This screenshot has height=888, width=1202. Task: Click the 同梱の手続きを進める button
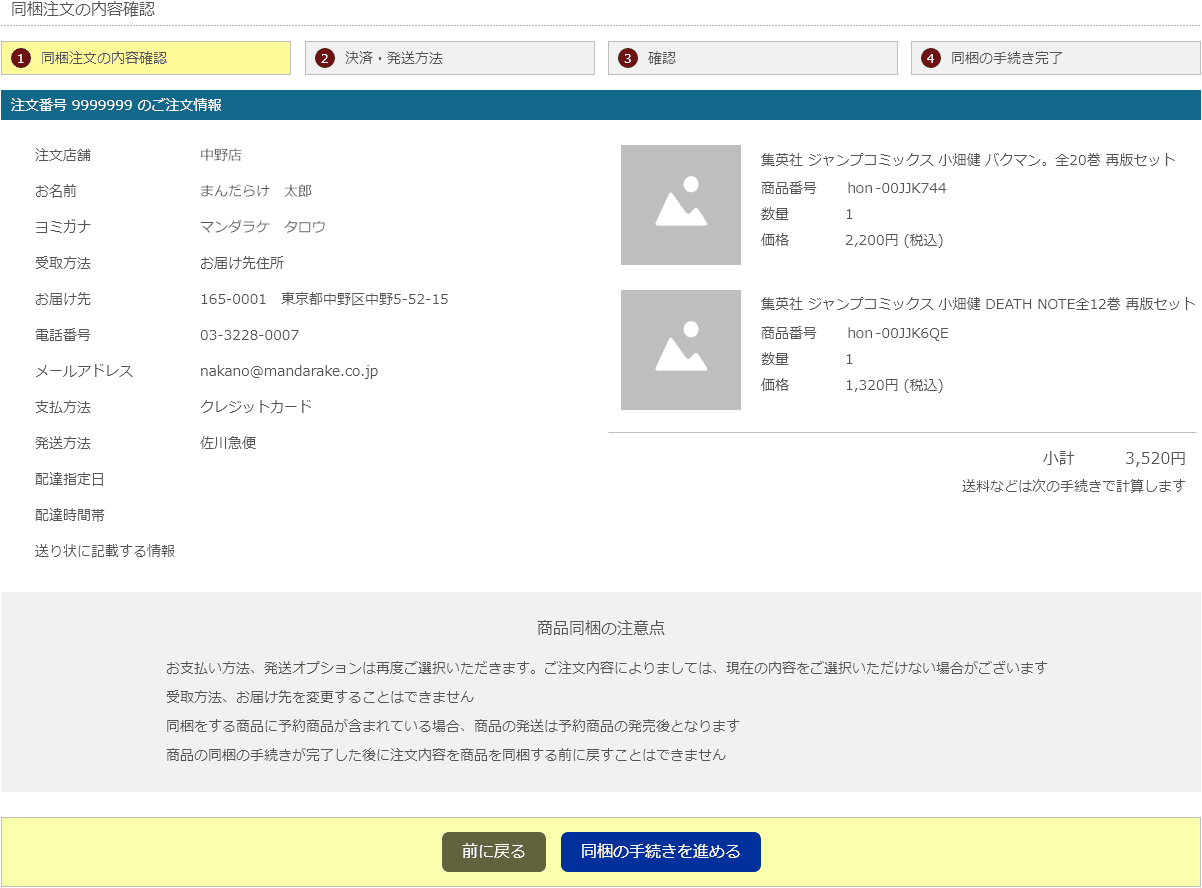[x=660, y=852]
